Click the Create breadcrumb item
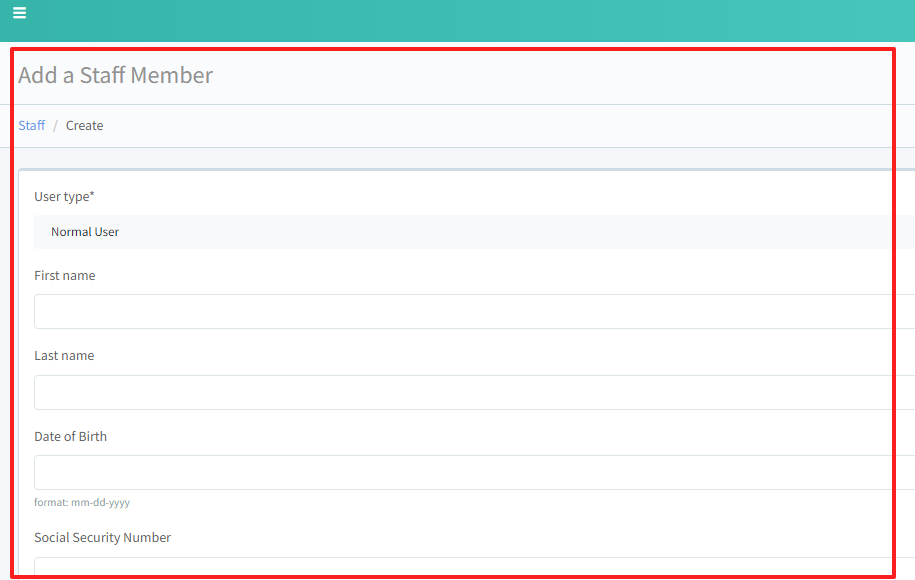This screenshot has width=915, height=580. pyautogui.click(x=84, y=126)
